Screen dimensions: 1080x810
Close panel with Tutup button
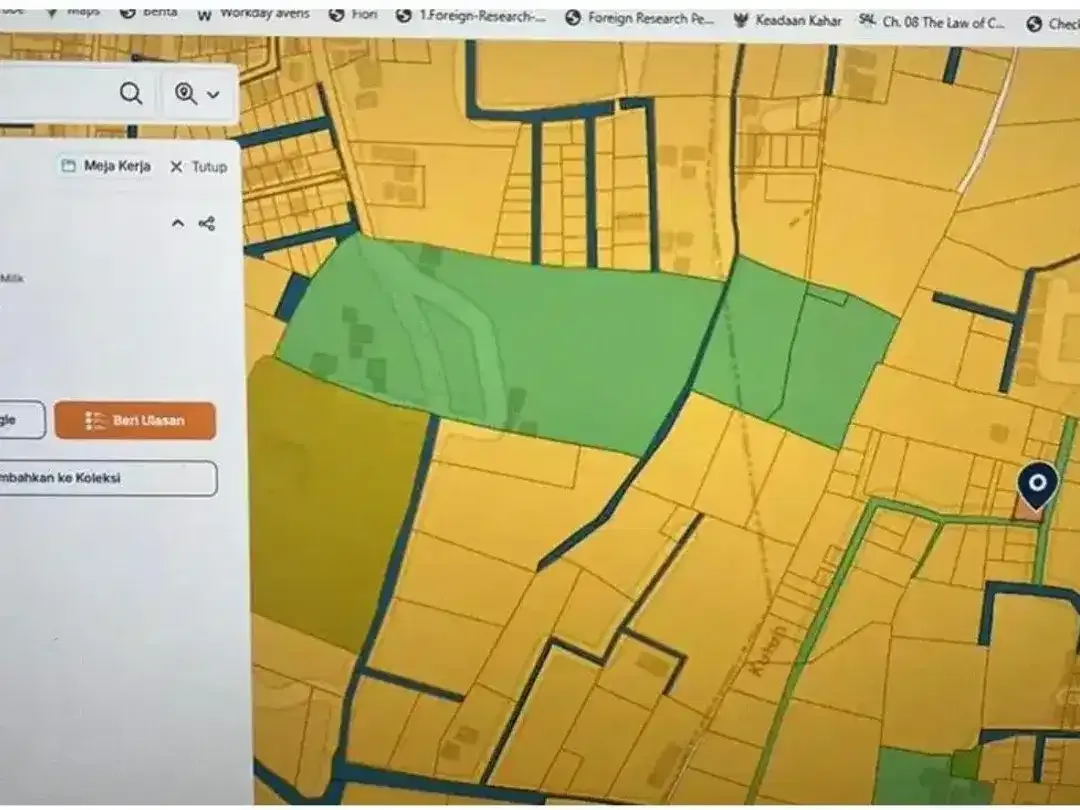[x=198, y=167]
